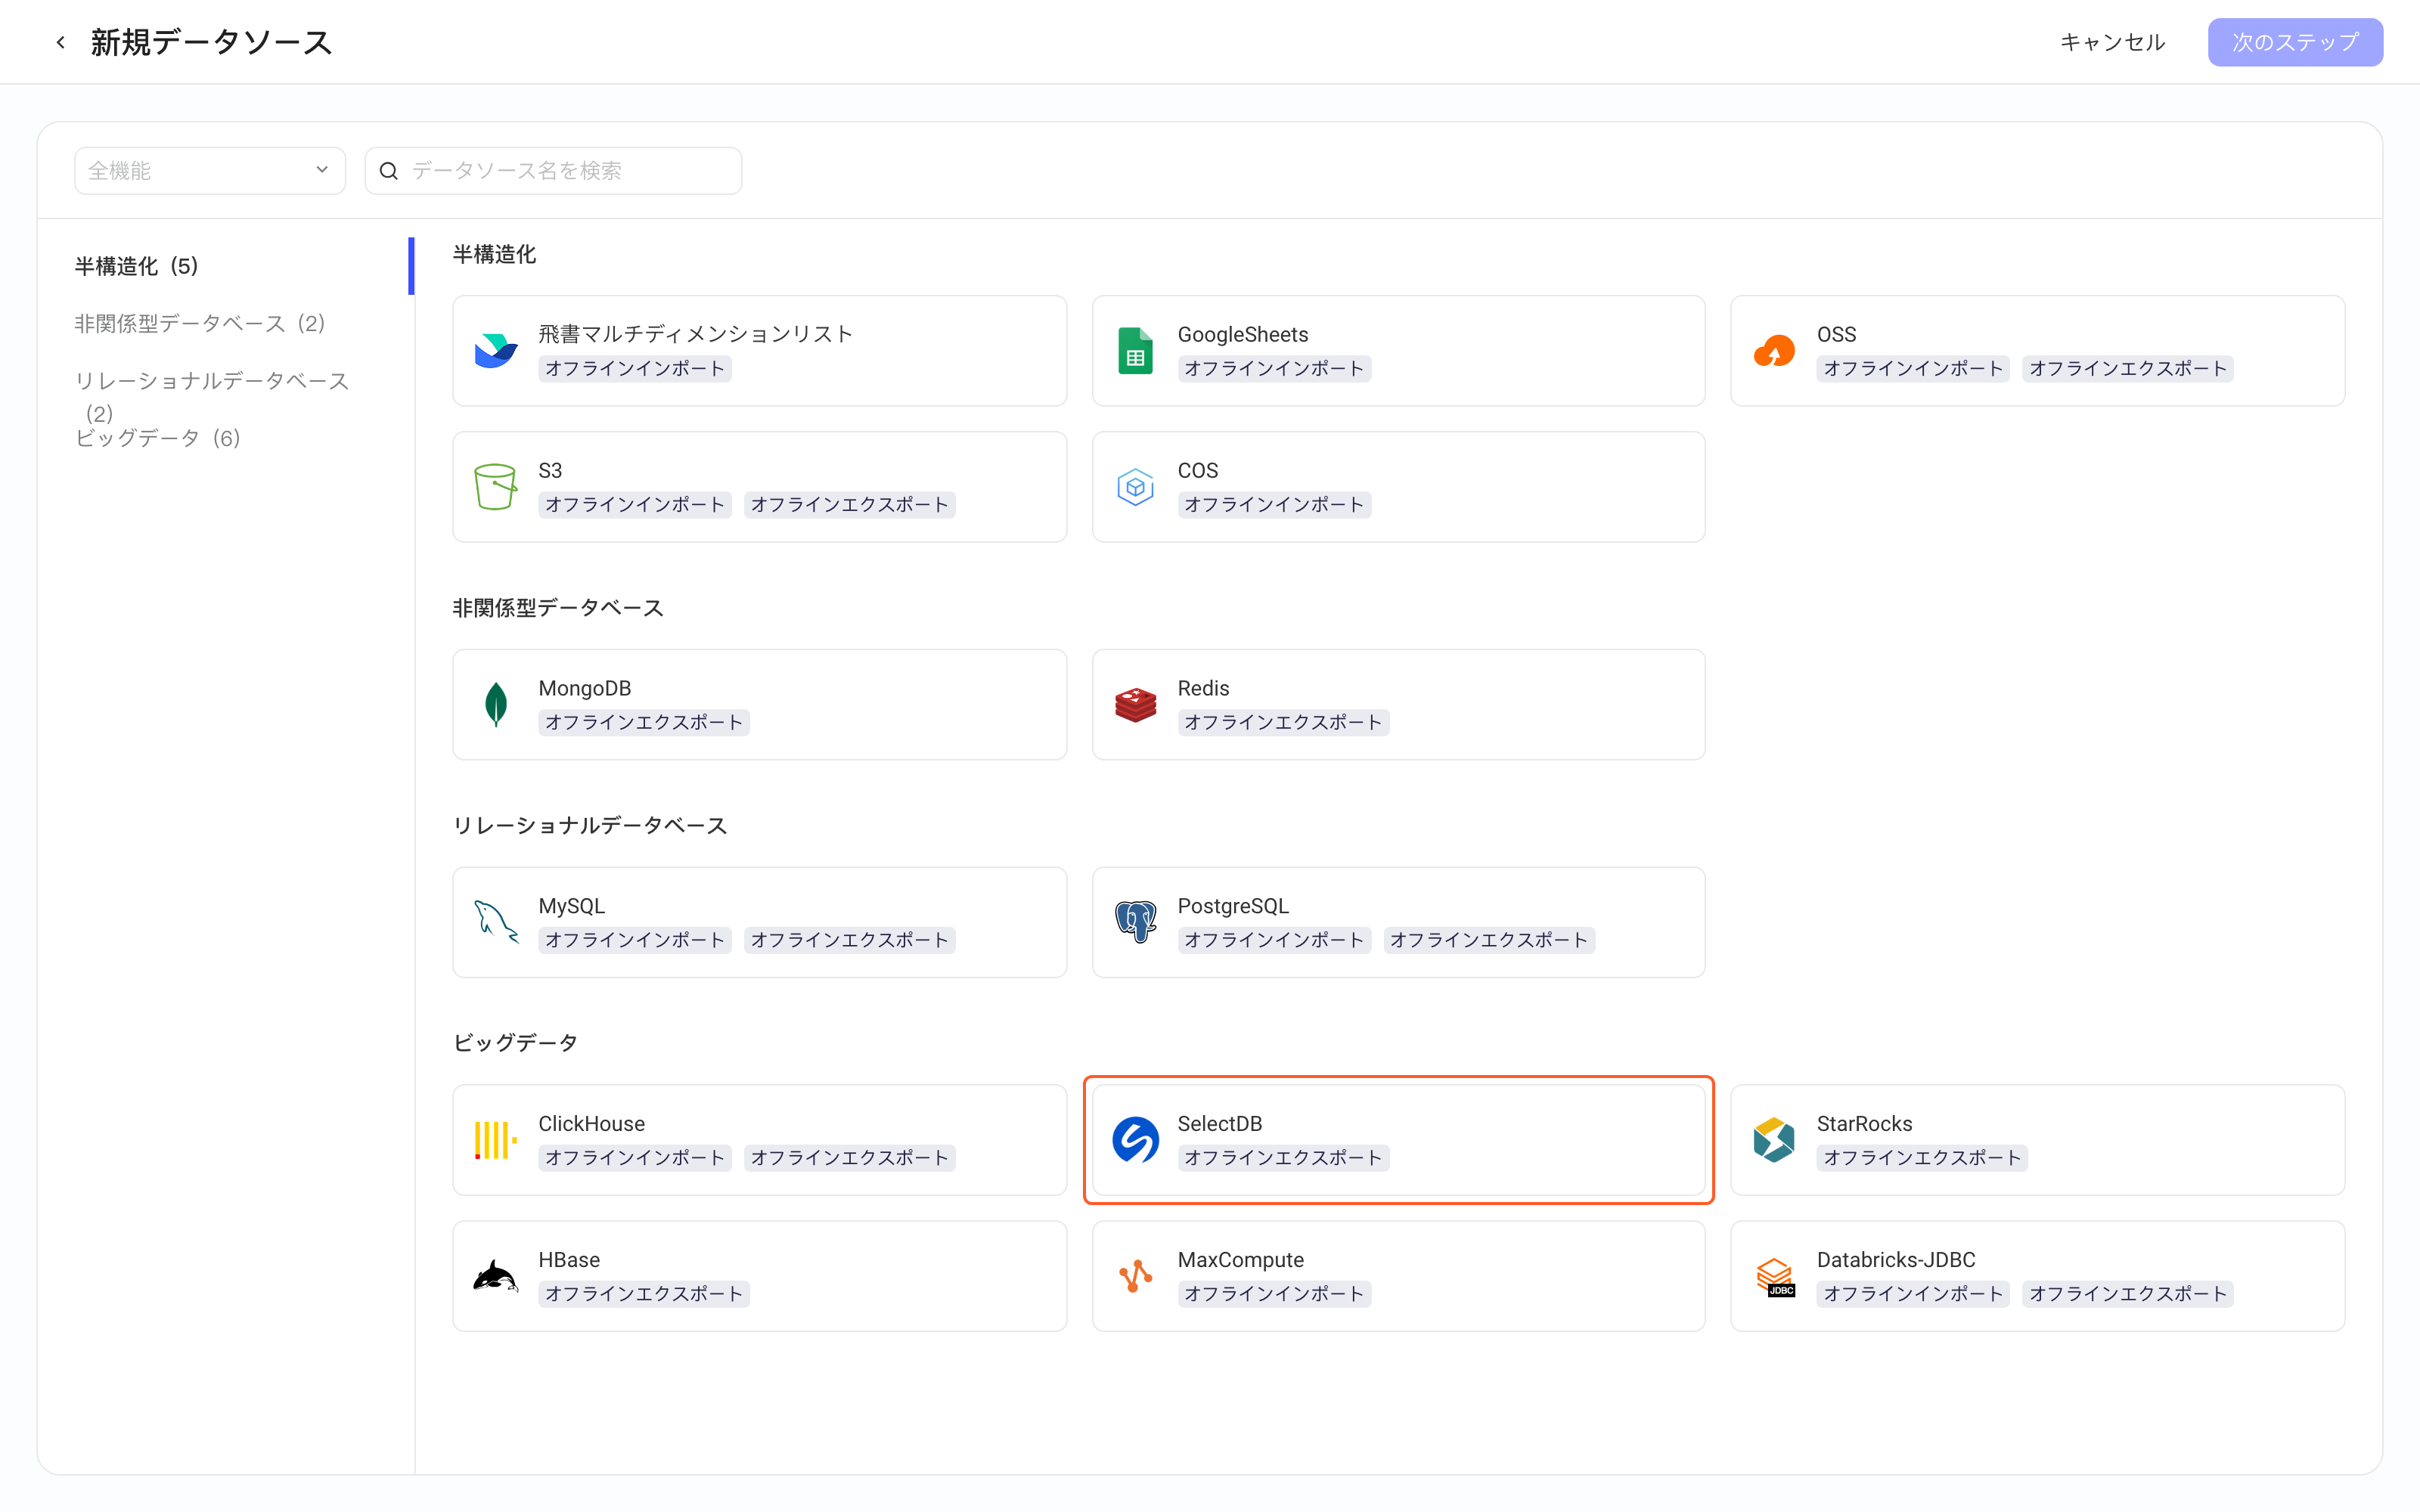Screen dimensions: 2420x1512
Task: Click the MySQL dolphin icon
Action: 496,922
